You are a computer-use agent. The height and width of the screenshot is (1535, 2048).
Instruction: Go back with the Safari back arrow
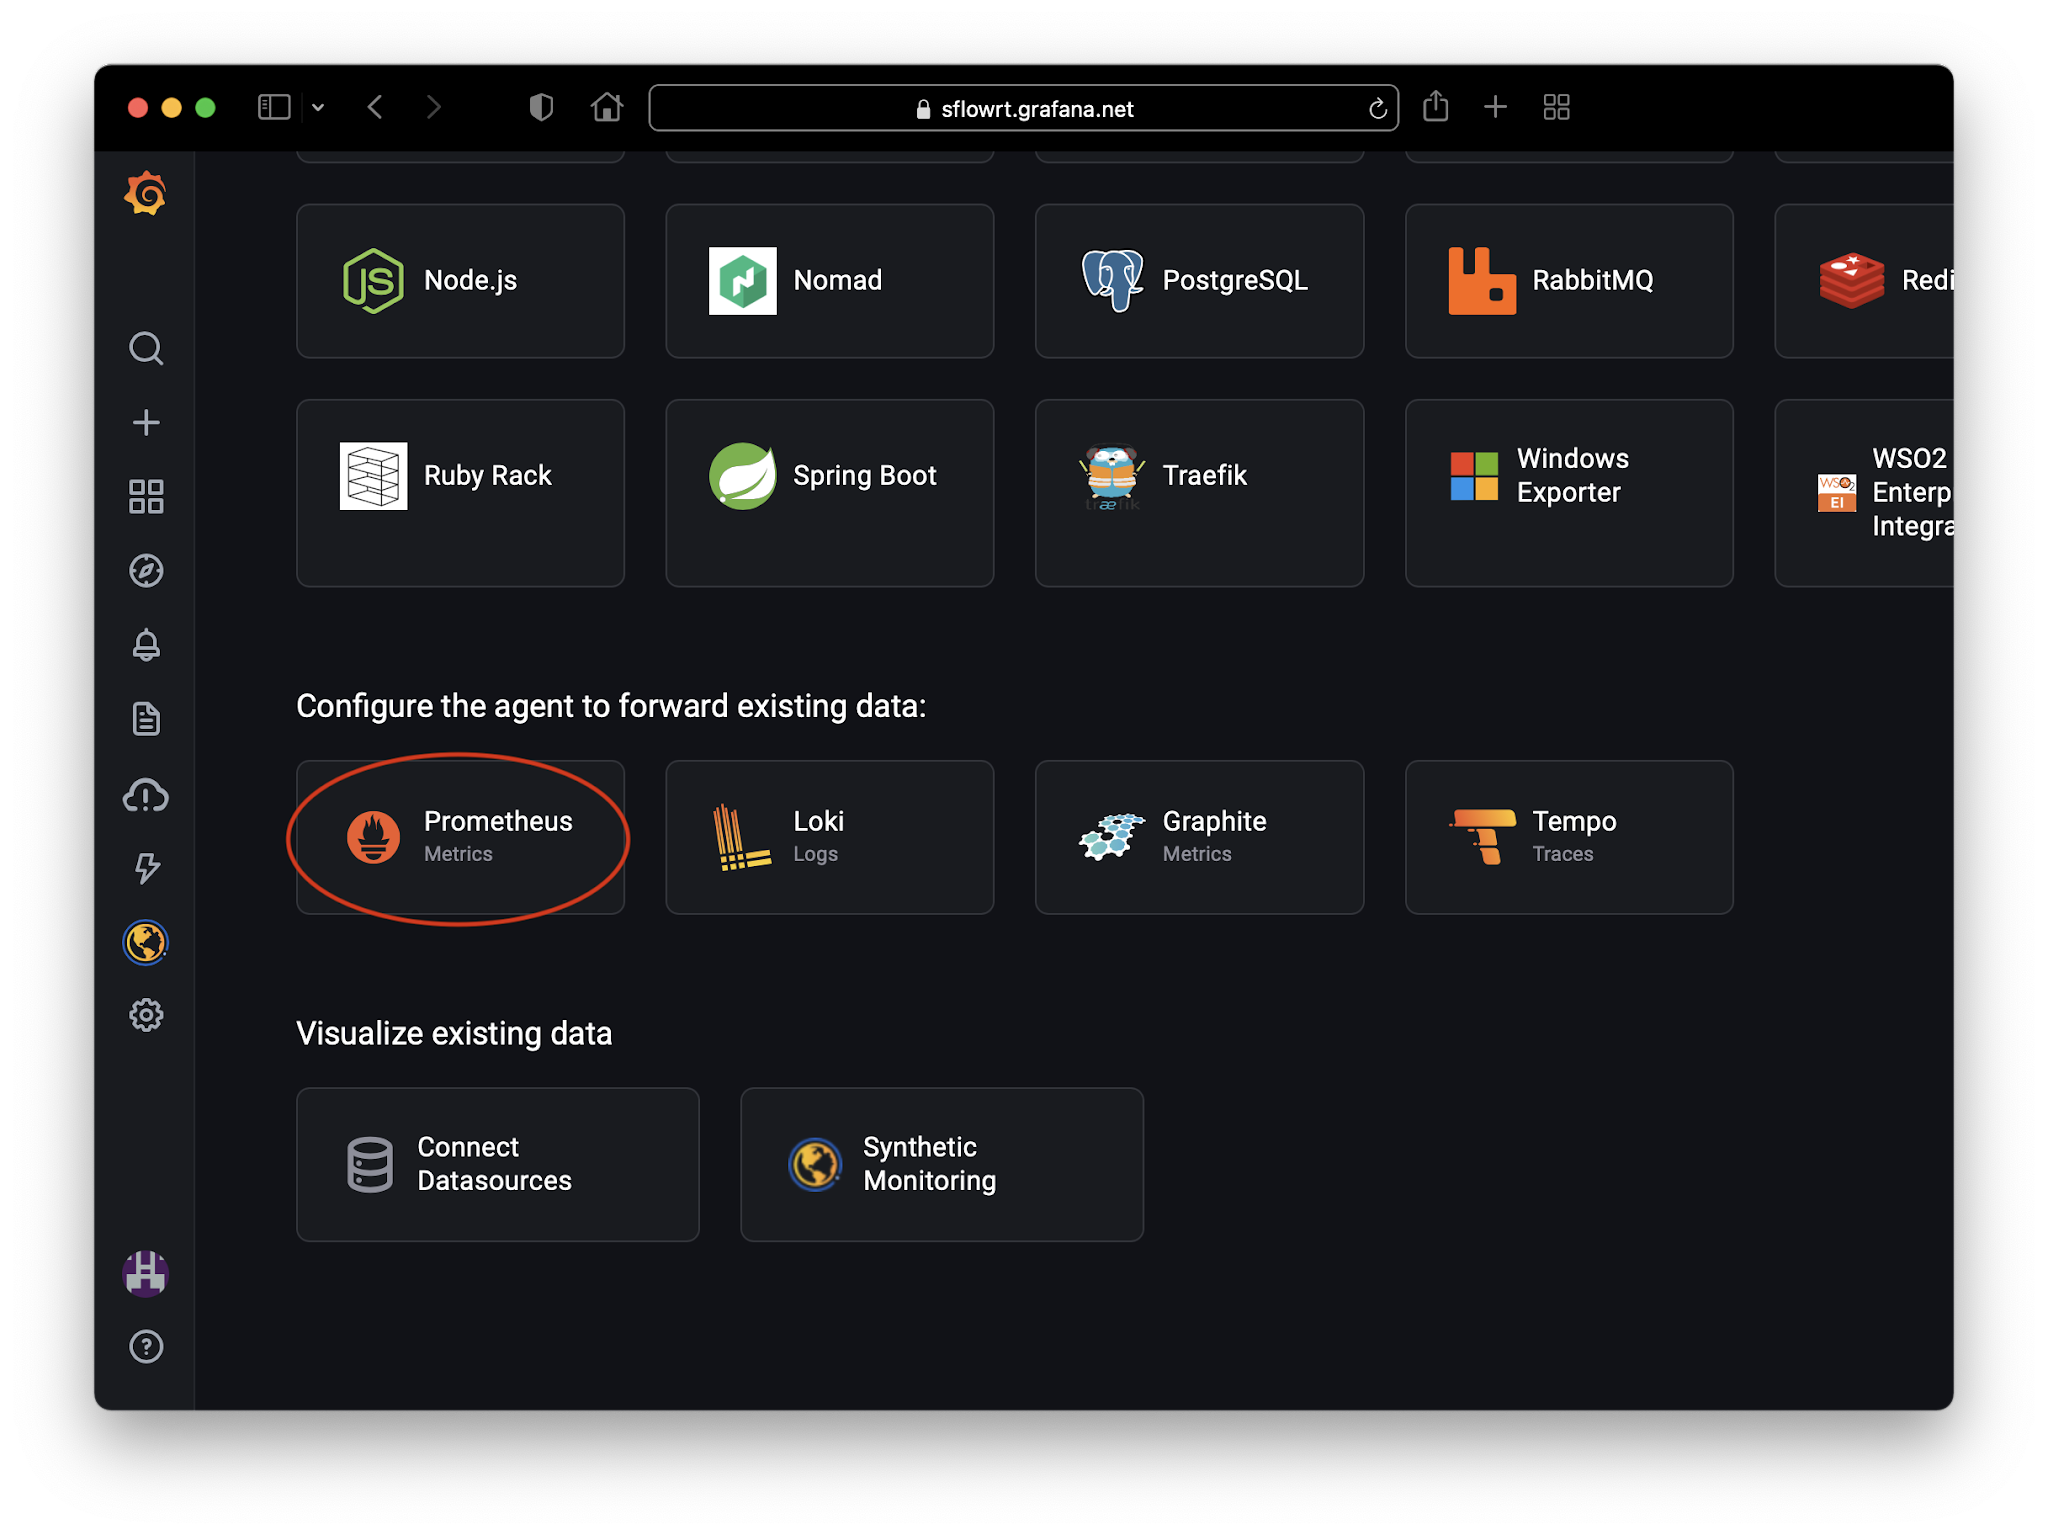click(376, 107)
